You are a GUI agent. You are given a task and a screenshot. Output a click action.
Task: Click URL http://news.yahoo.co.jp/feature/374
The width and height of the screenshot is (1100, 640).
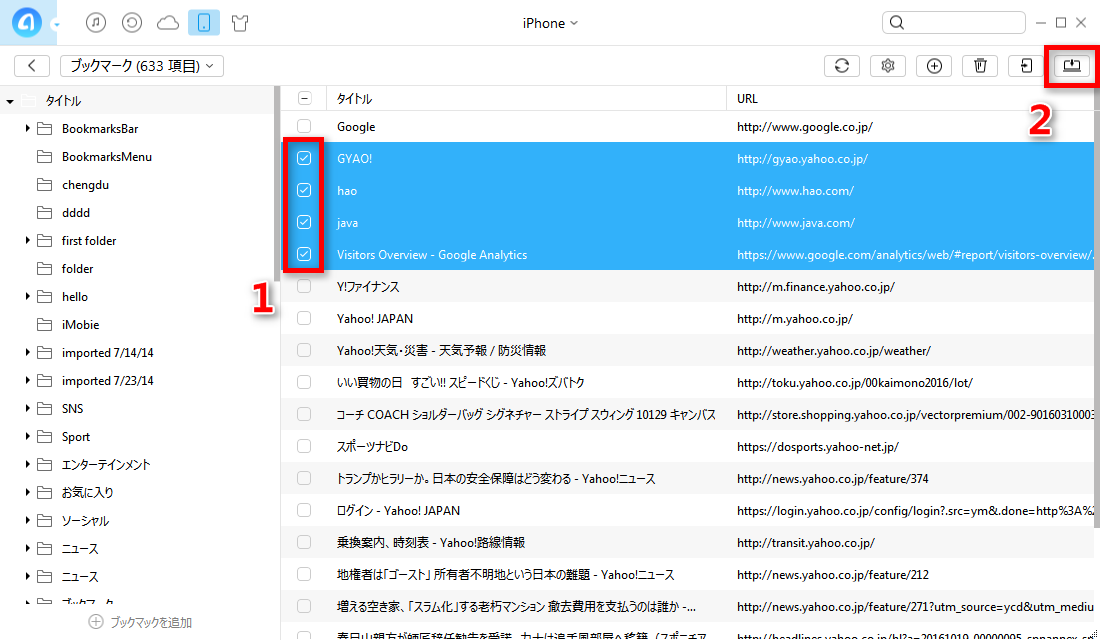click(832, 479)
